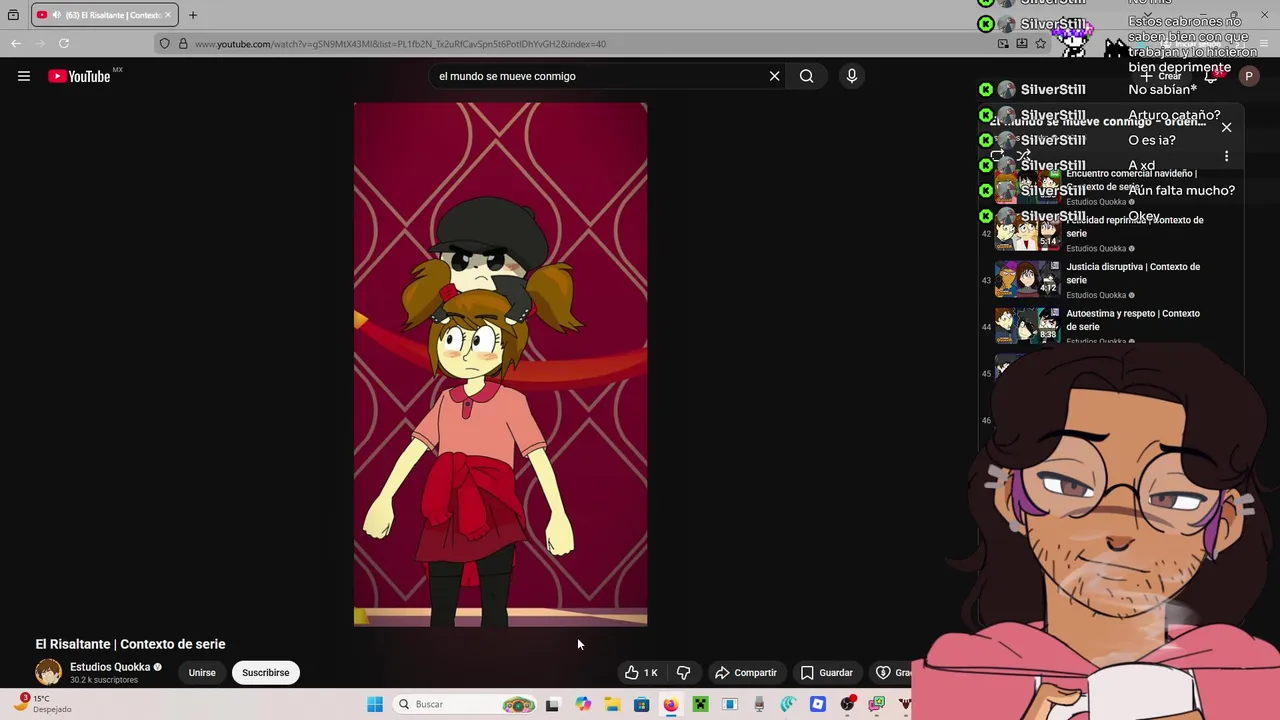
Task: Run the search with the magnifier button
Action: 806,76
